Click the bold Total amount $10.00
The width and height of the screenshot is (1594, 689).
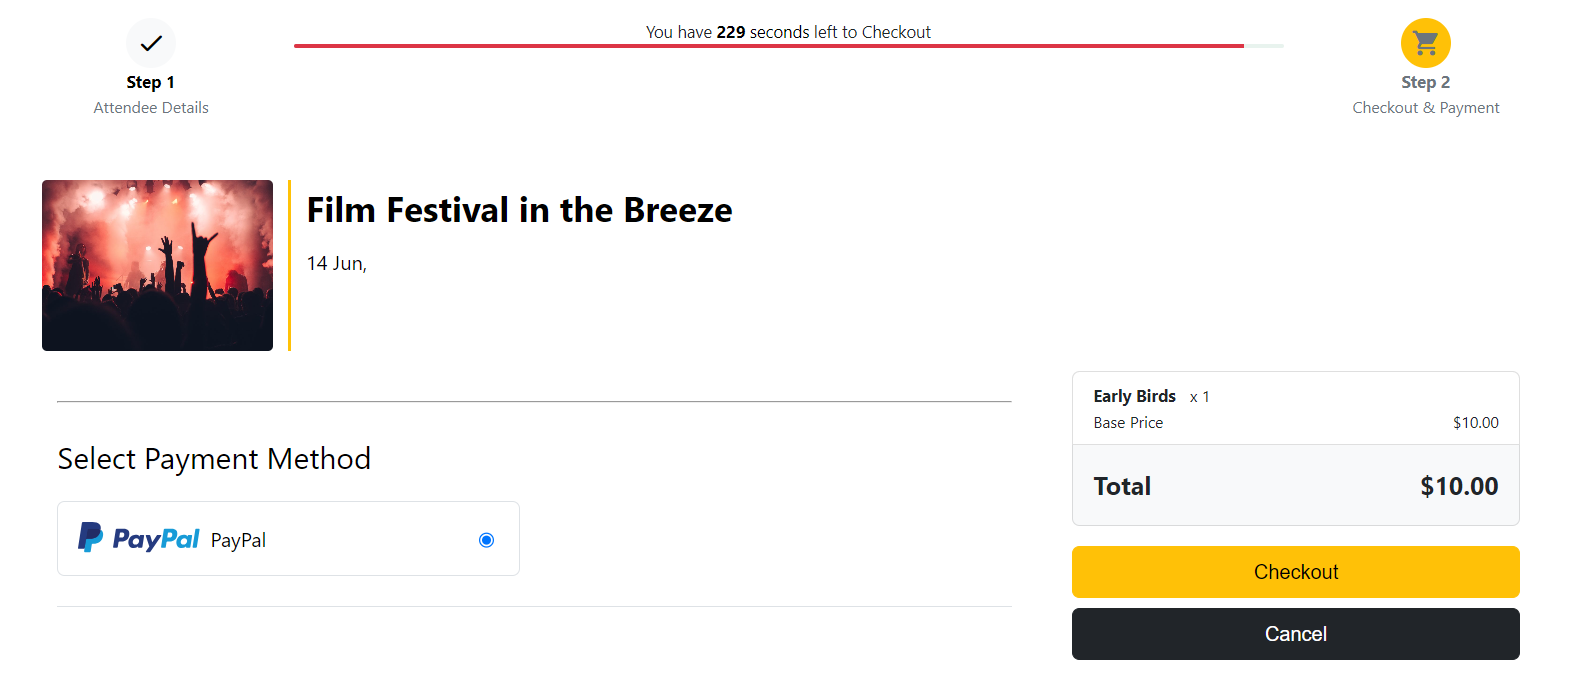click(x=1459, y=487)
